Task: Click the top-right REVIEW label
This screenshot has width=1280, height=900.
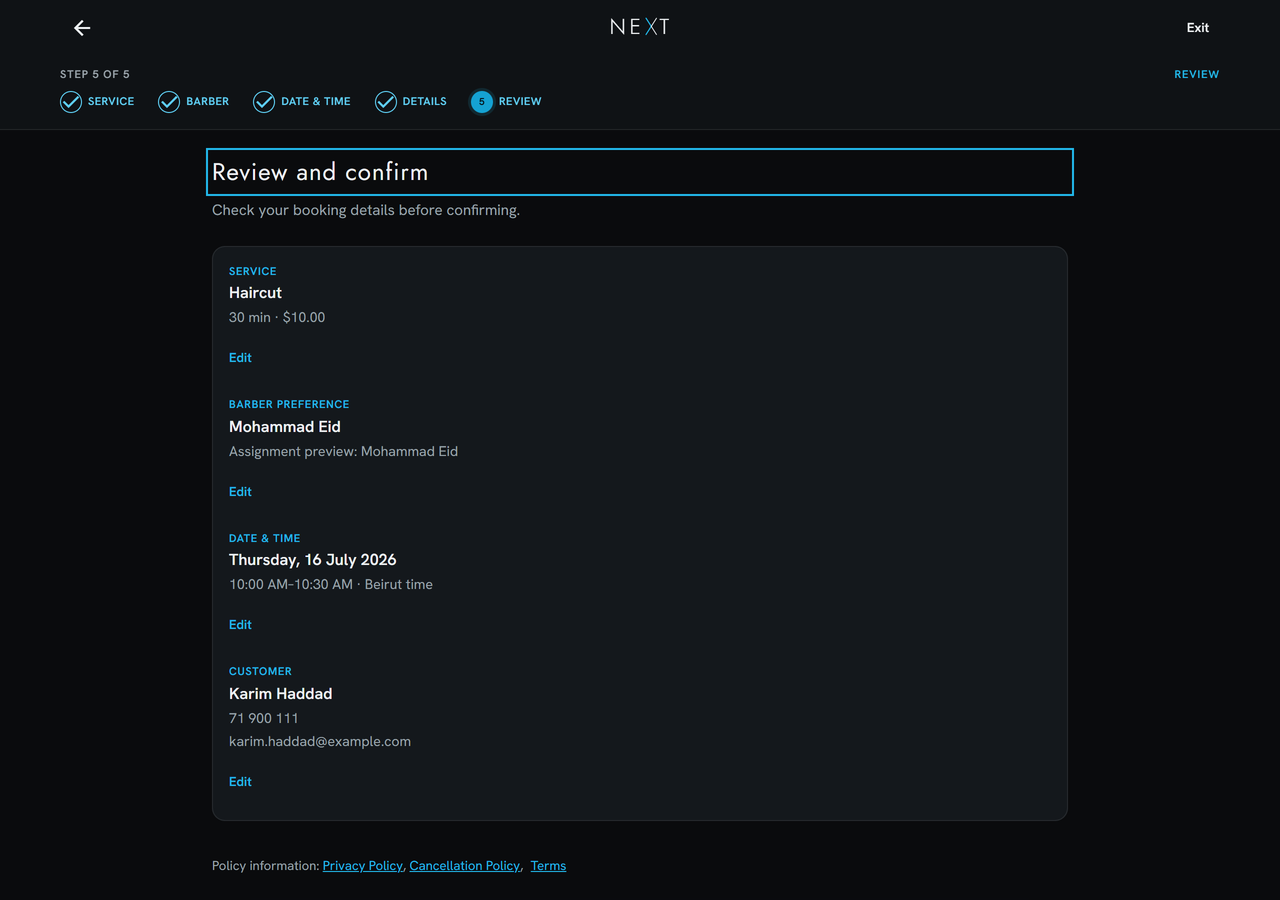Action: (x=1197, y=74)
